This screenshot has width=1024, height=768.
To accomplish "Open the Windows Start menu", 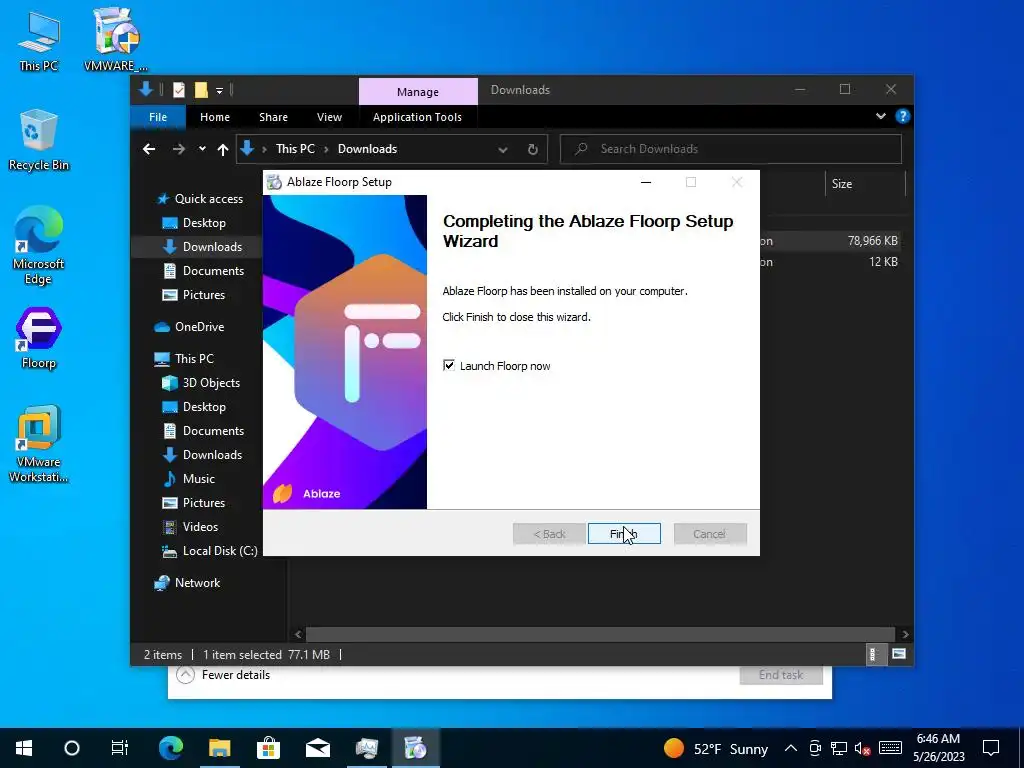I will tap(24, 748).
